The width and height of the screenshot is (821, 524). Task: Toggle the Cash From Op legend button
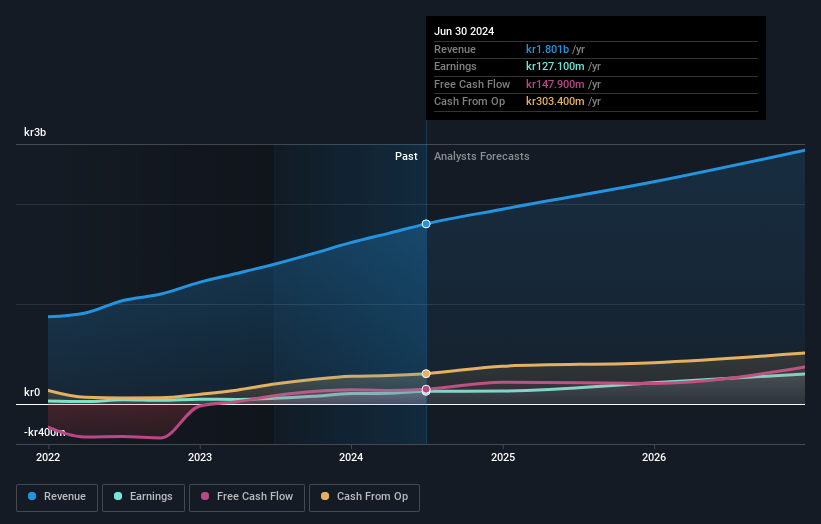364,497
